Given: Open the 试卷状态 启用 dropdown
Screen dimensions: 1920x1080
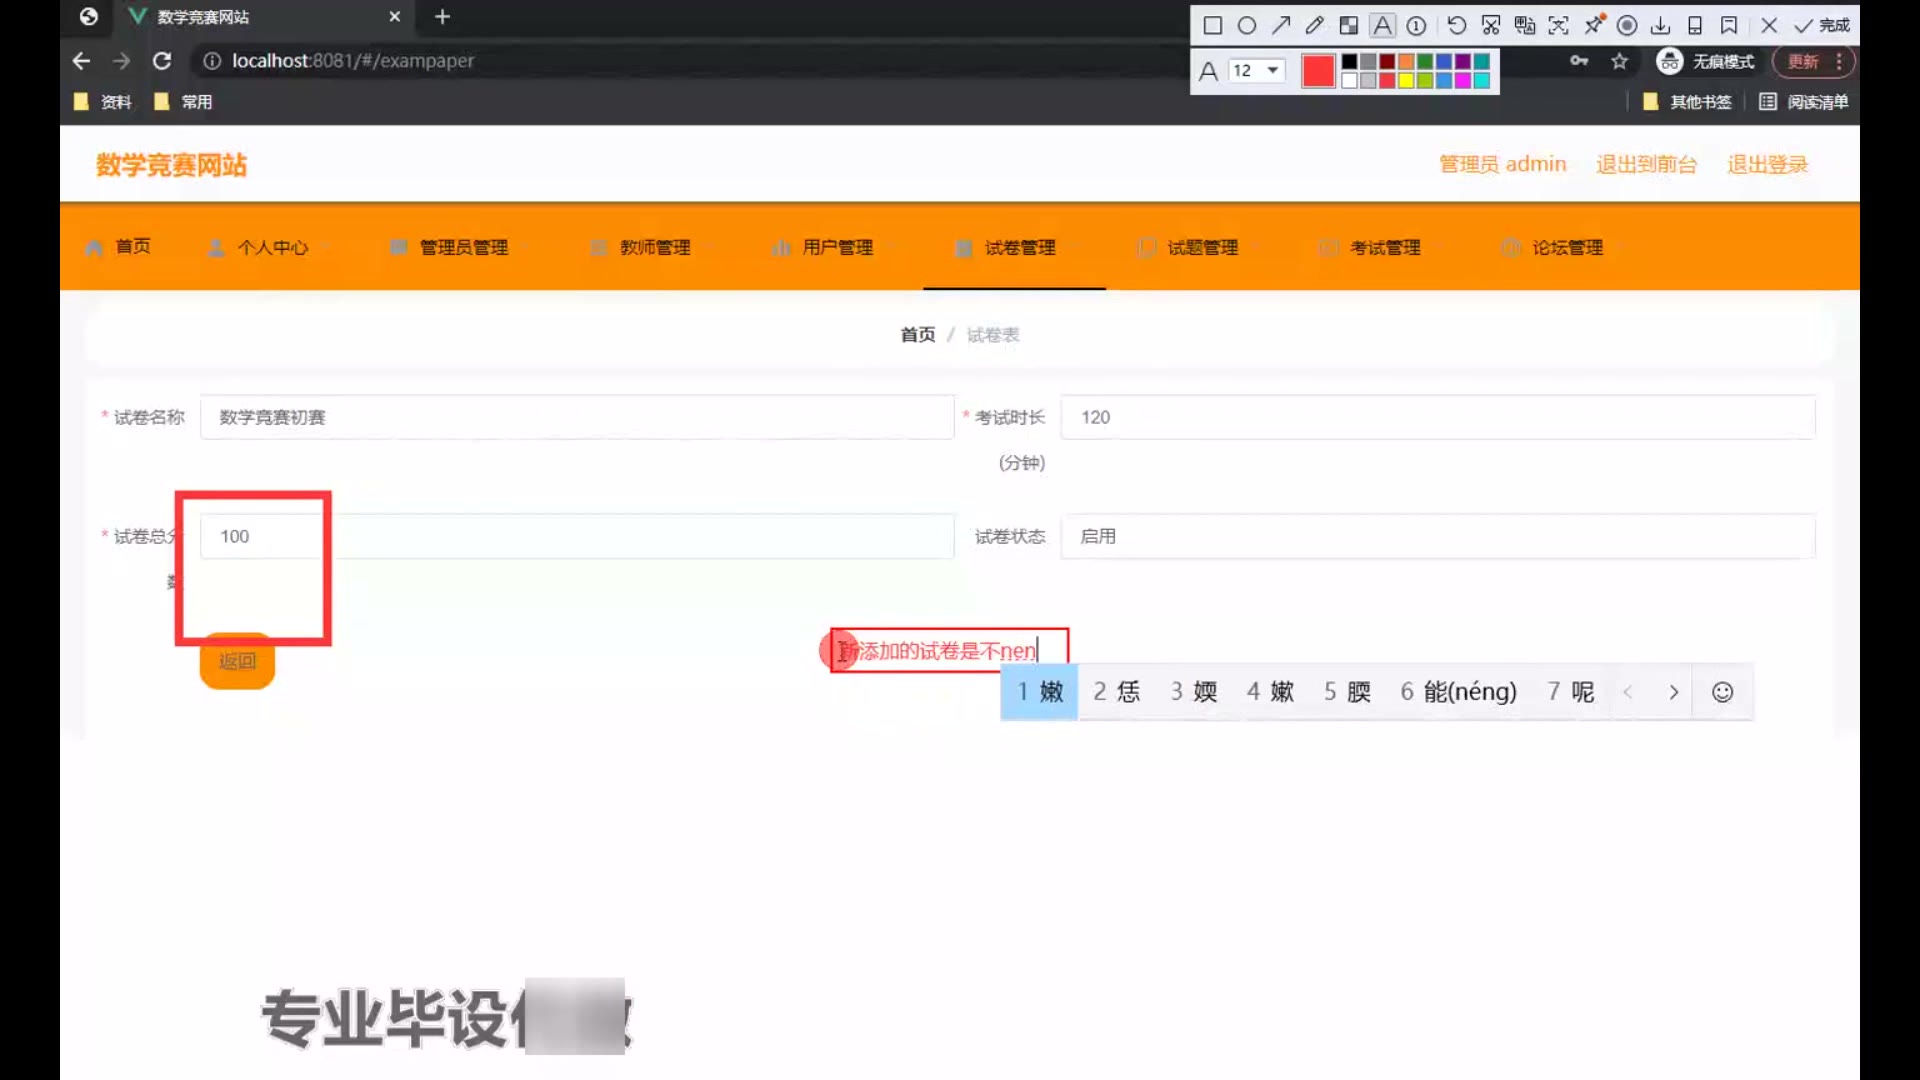Looking at the screenshot, I should pyautogui.click(x=1437, y=536).
